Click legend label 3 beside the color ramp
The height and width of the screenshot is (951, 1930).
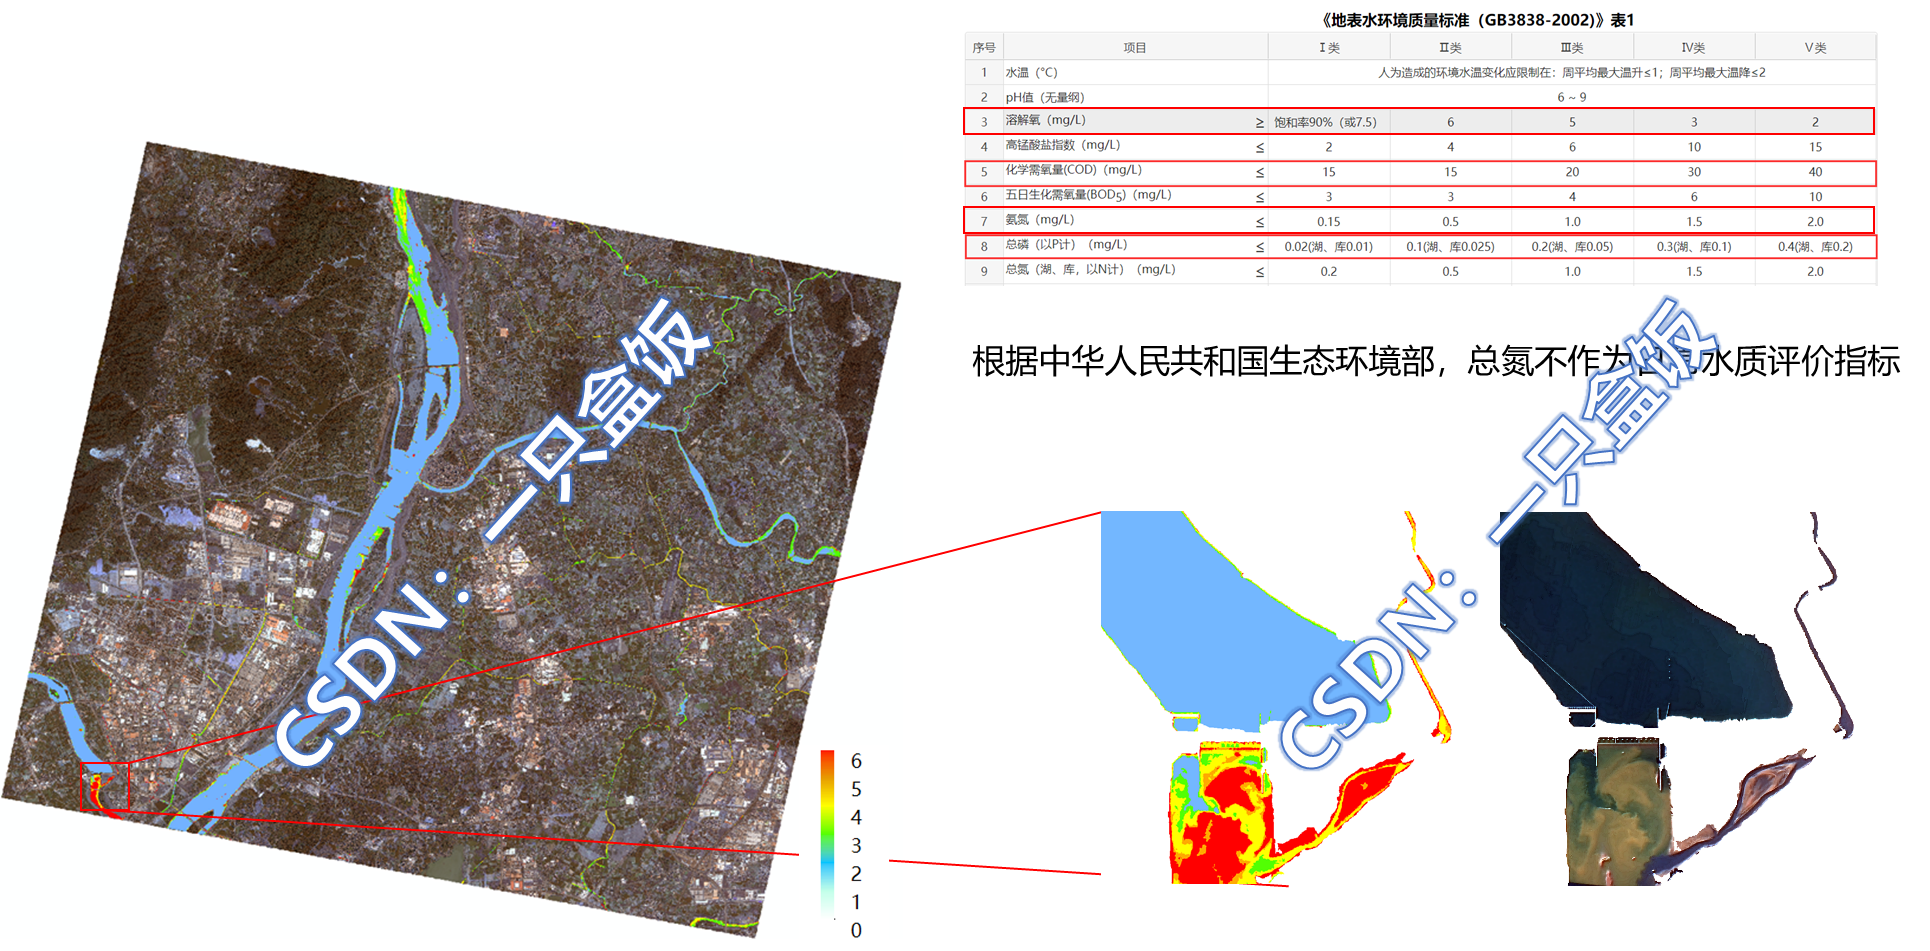click(856, 846)
